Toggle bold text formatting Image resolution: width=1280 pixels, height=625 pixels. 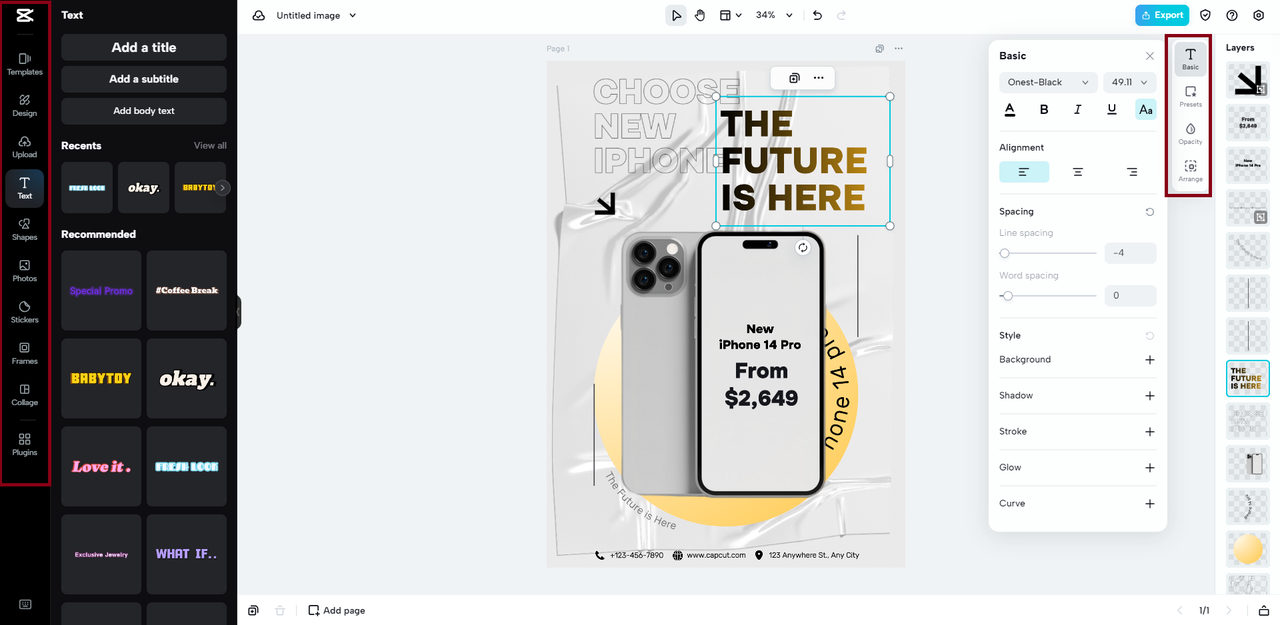[1044, 110]
